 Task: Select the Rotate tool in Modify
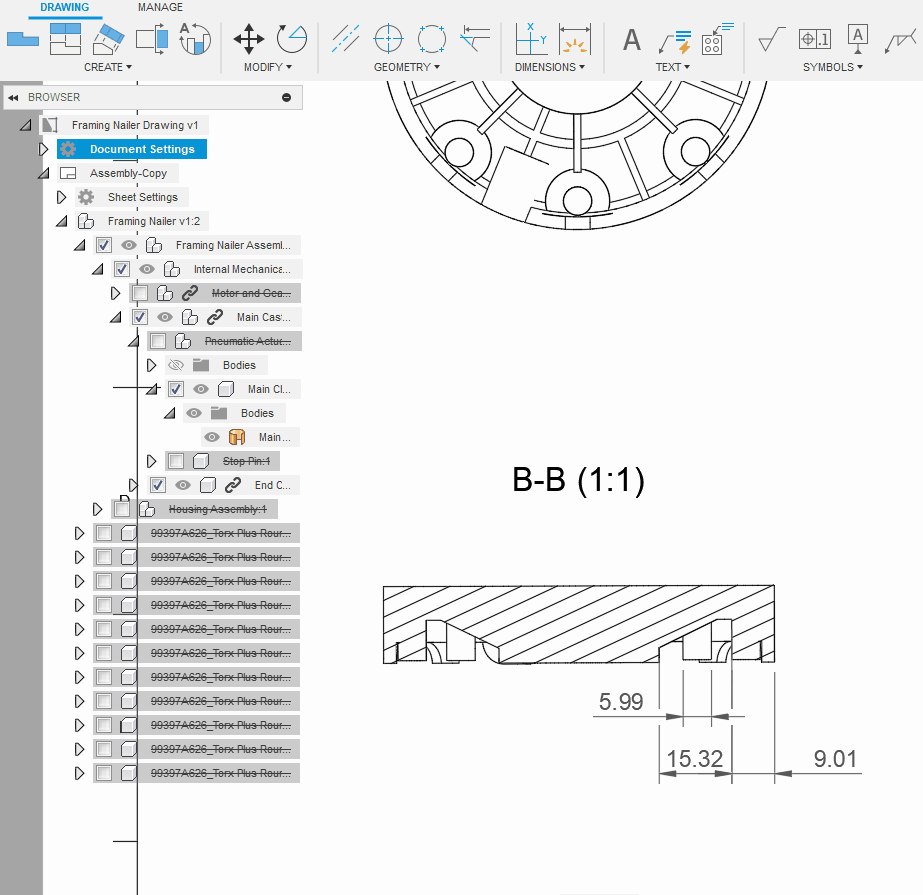[x=292, y=39]
